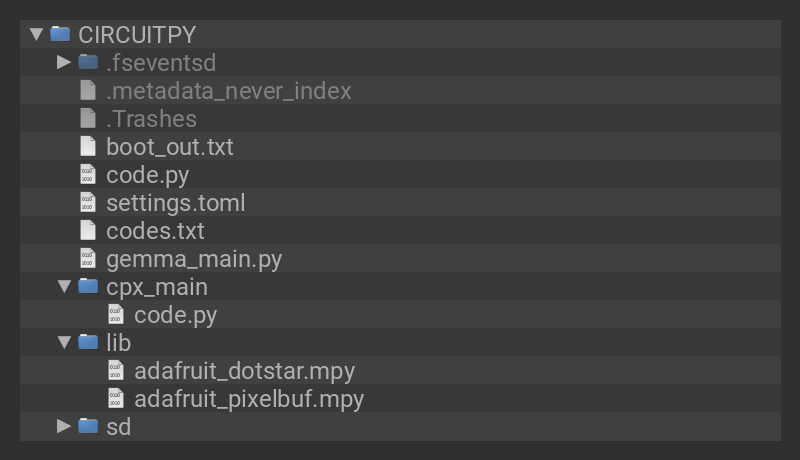Image resolution: width=800 pixels, height=460 pixels.
Task: Click the gemma_main.py file icon
Action: (88, 258)
